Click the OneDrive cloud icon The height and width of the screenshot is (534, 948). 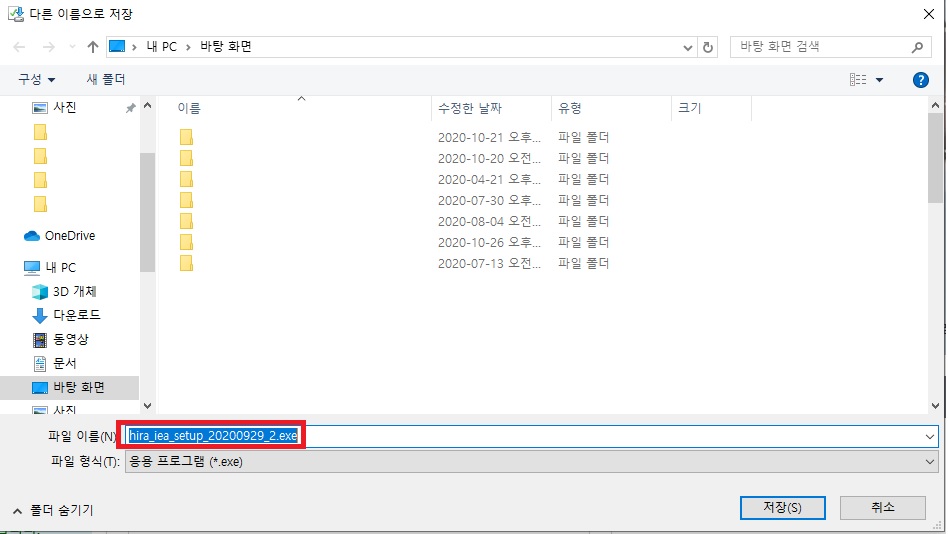31,236
